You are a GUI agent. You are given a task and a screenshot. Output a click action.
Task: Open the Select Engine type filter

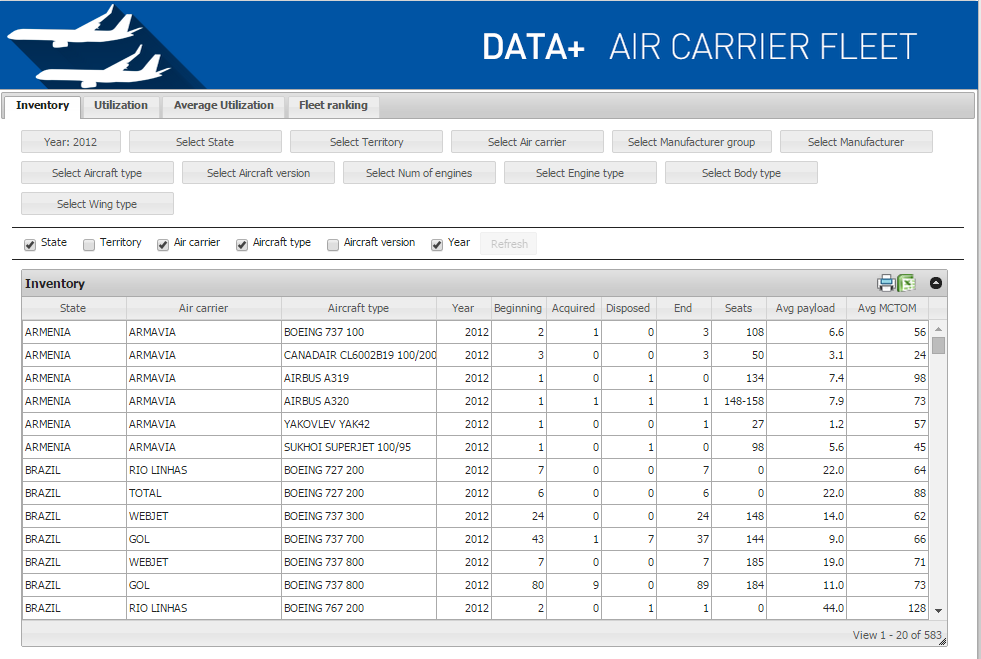click(x=581, y=173)
